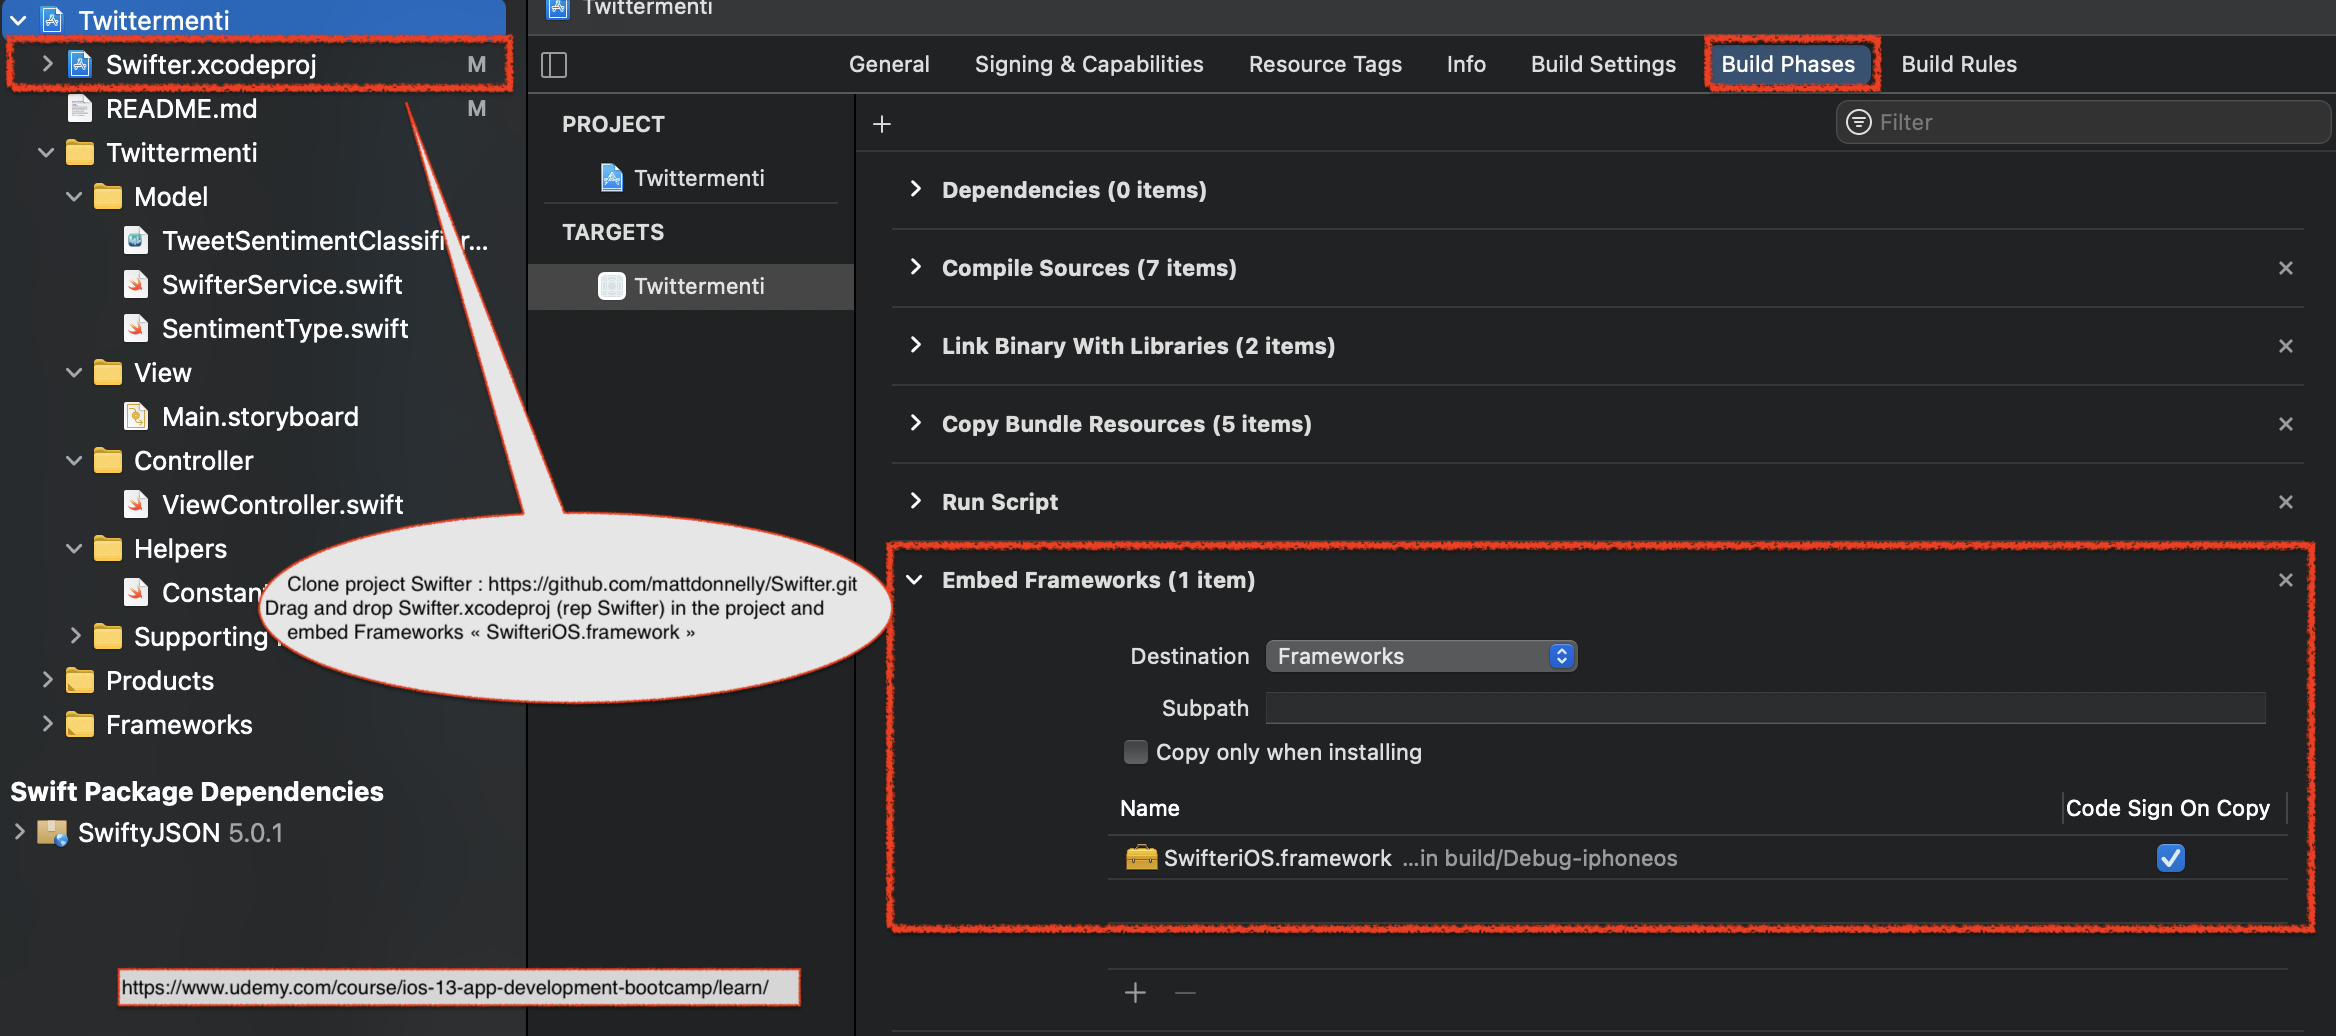Remove the Compile Sources phase with its X

pyautogui.click(x=2285, y=268)
